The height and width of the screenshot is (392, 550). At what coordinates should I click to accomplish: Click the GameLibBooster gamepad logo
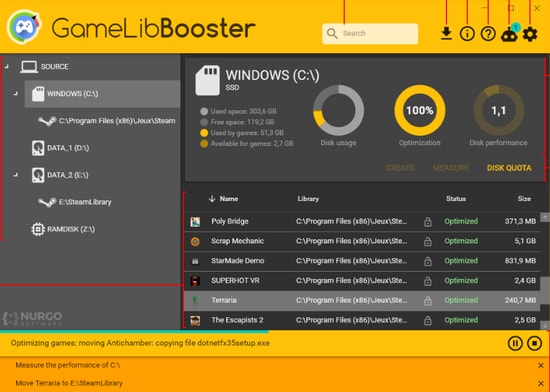tap(24, 27)
